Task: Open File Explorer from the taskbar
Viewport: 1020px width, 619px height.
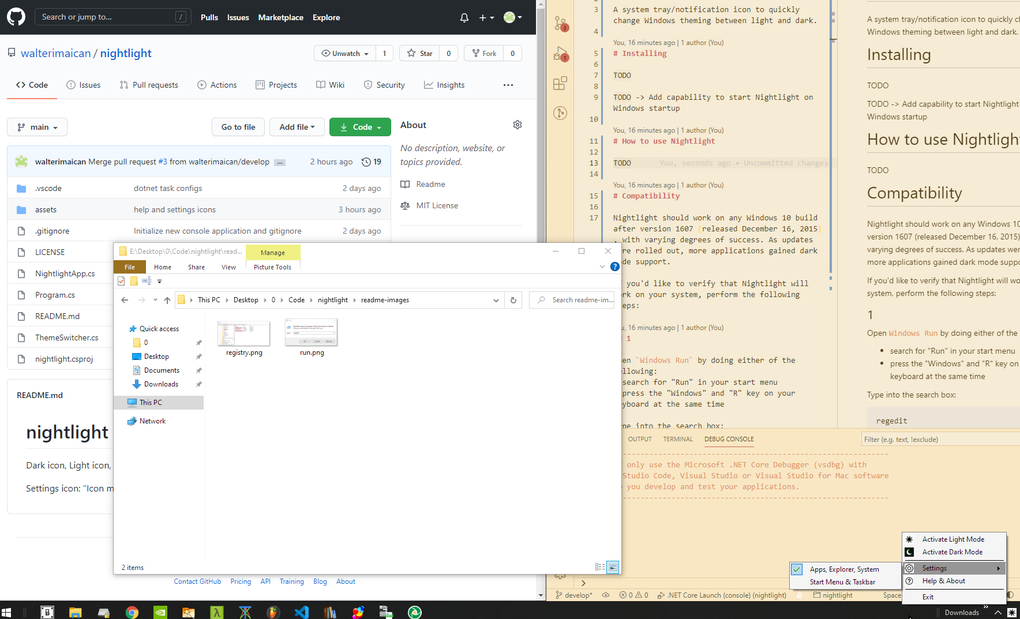Action: point(75,612)
